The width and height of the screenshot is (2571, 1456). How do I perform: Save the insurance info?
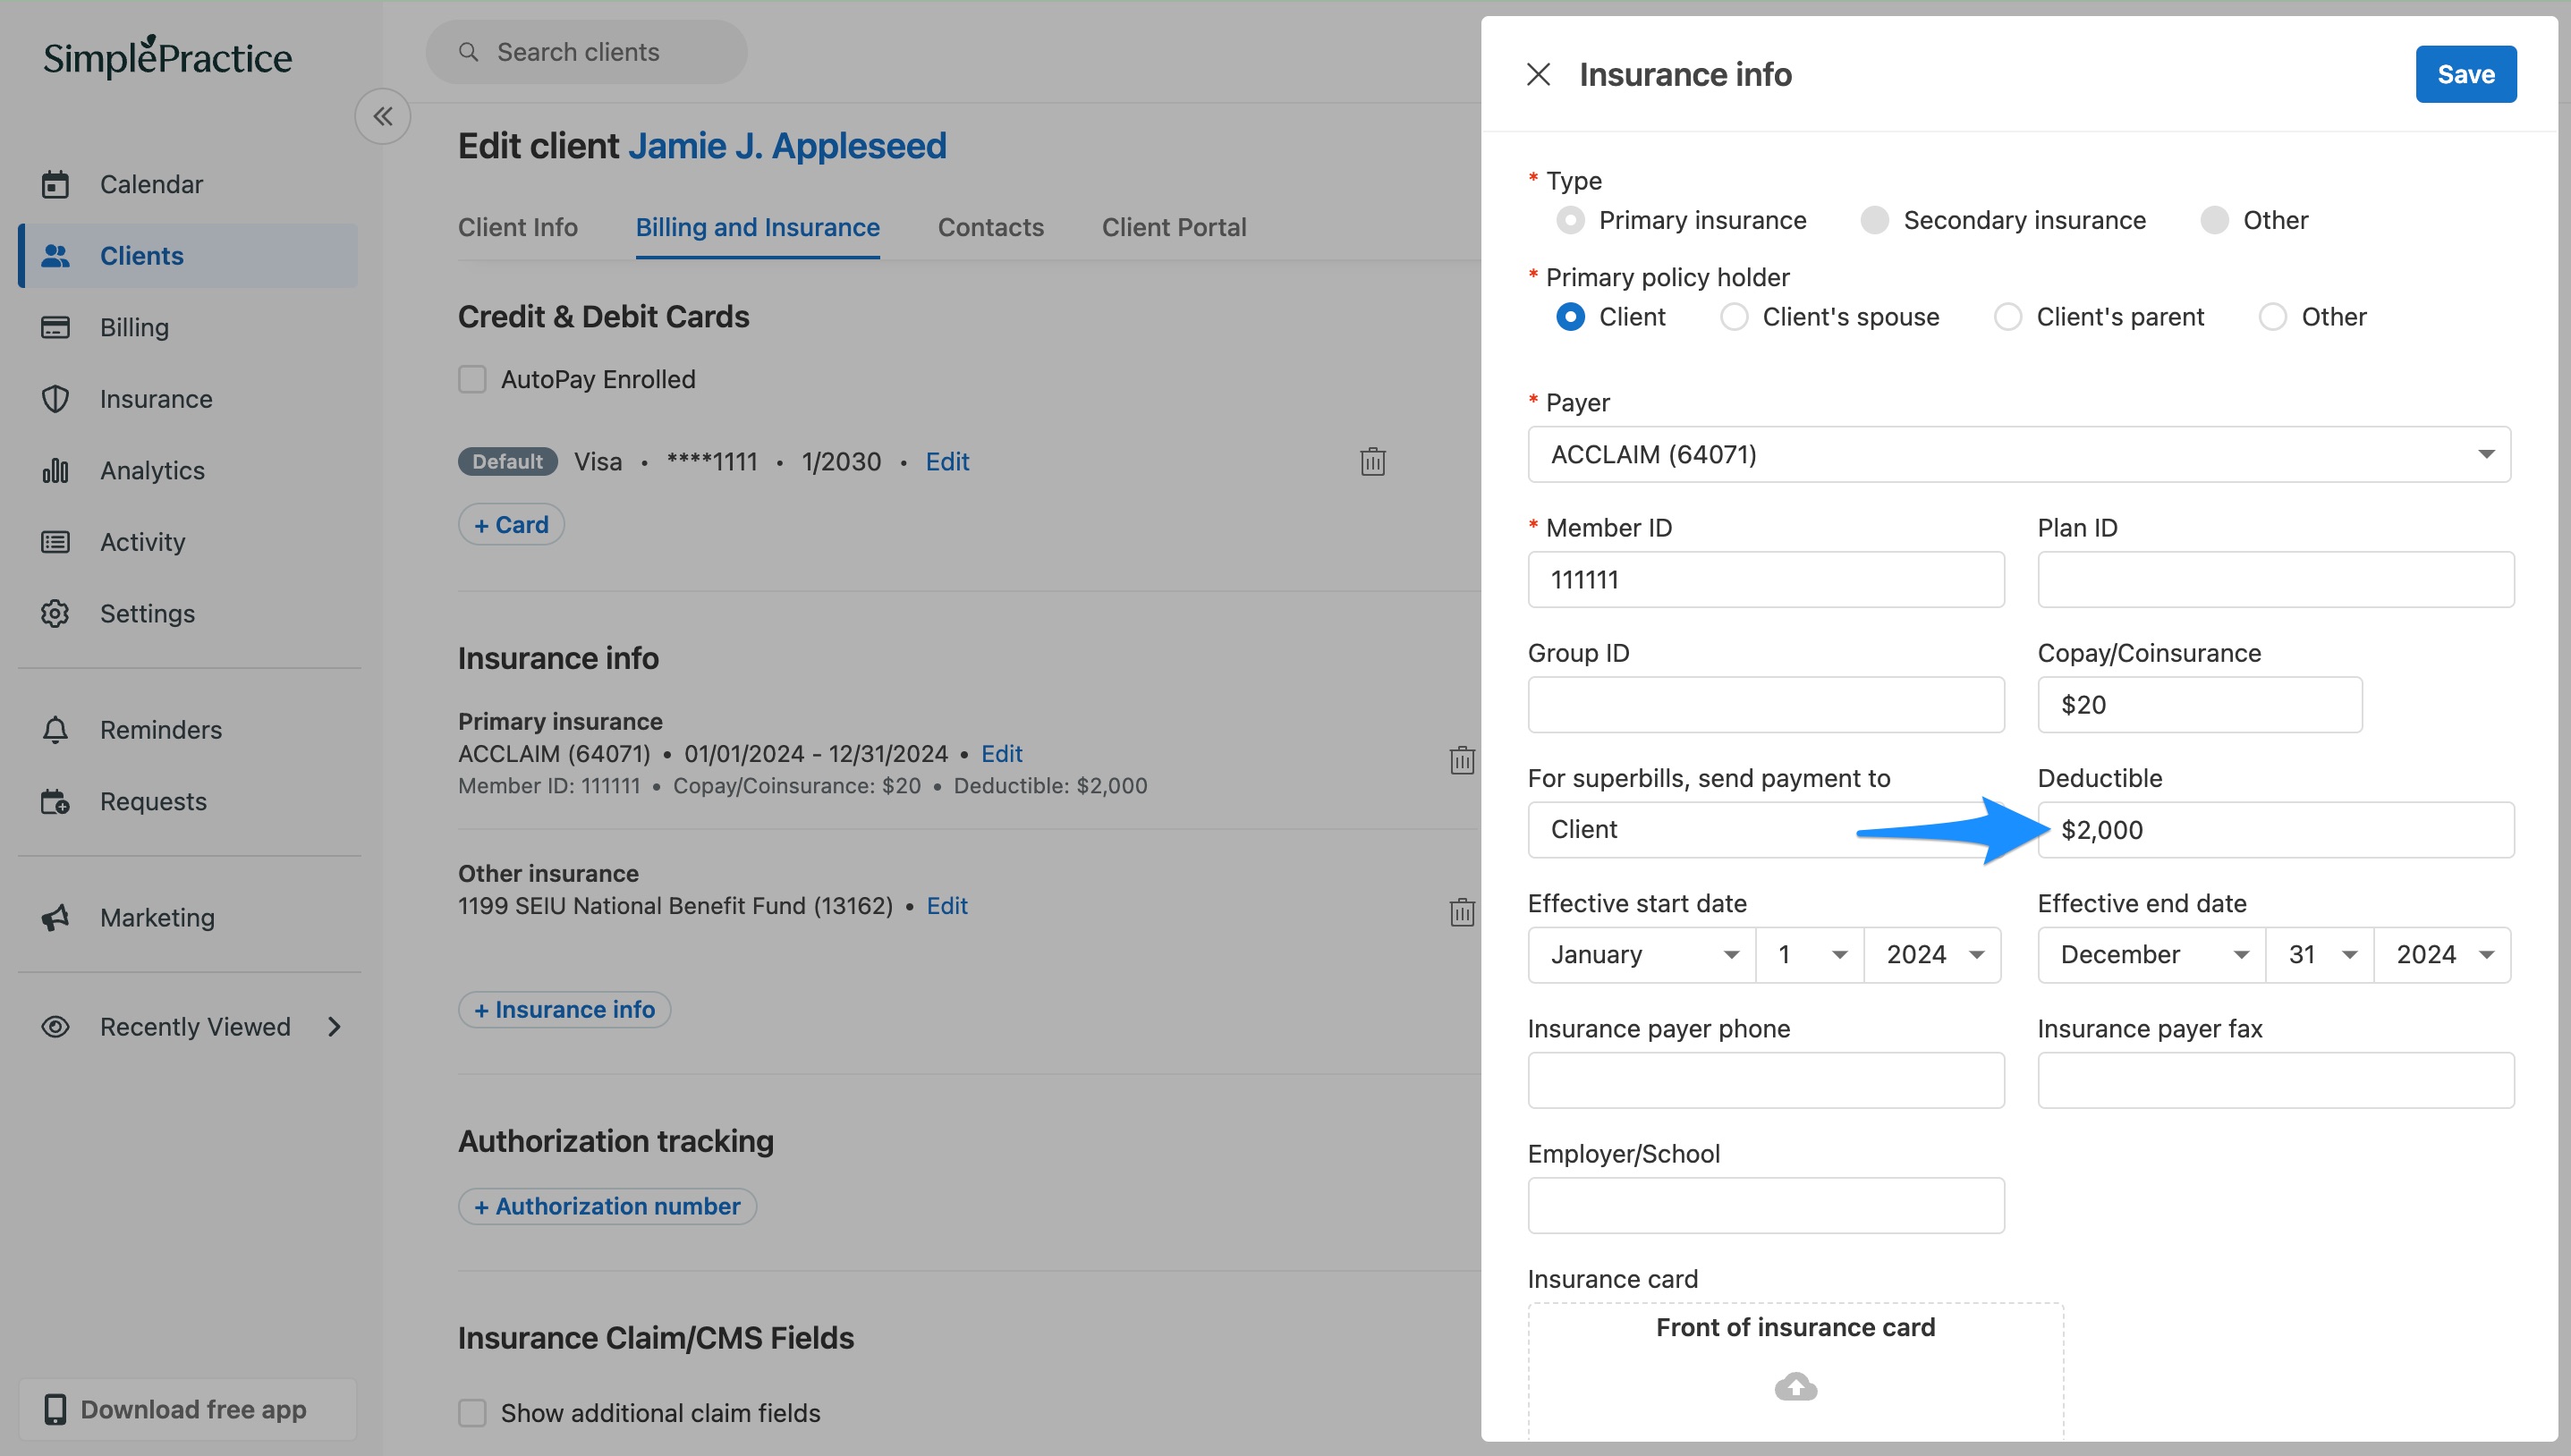point(2465,74)
